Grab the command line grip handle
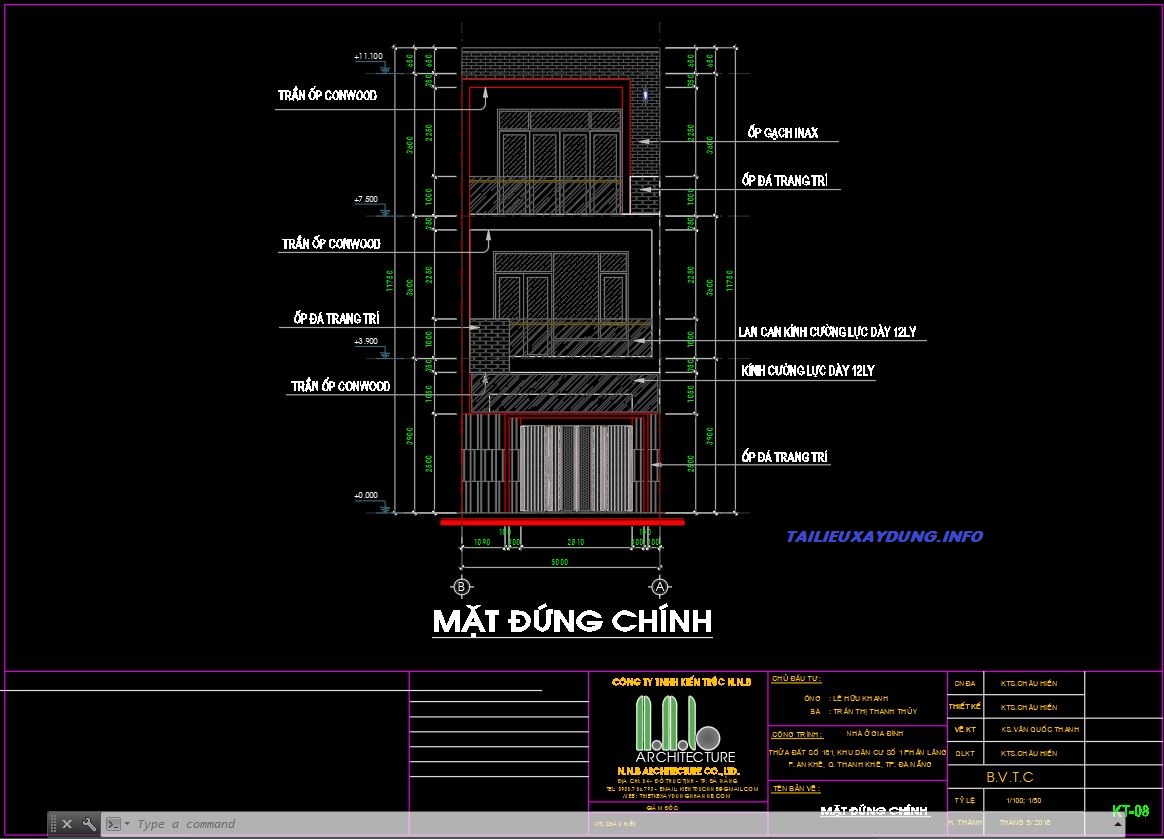This screenshot has height=839, width=1164. (x=52, y=824)
